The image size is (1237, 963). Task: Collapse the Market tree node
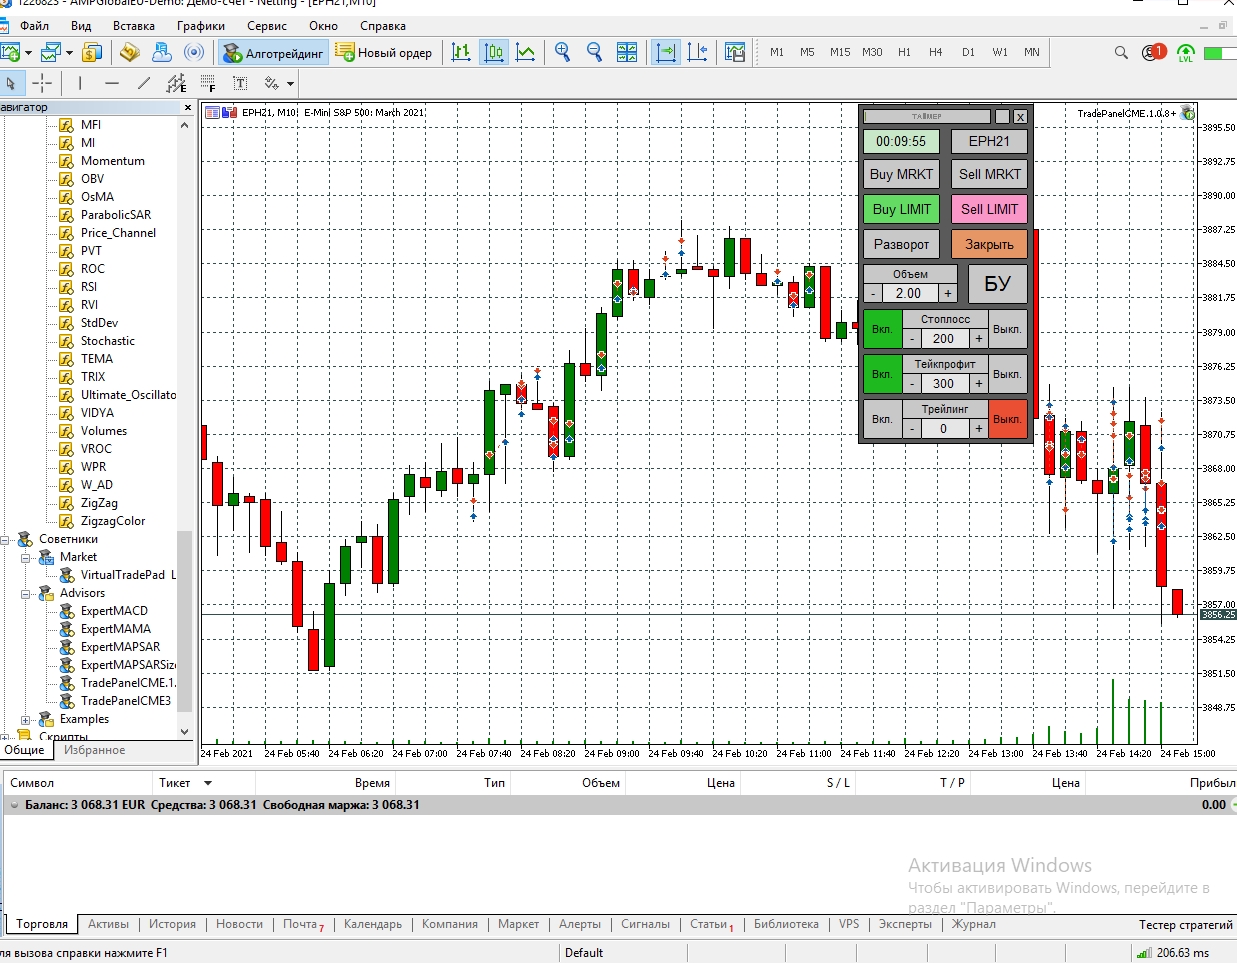pyautogui.click(x=26, y=557)
